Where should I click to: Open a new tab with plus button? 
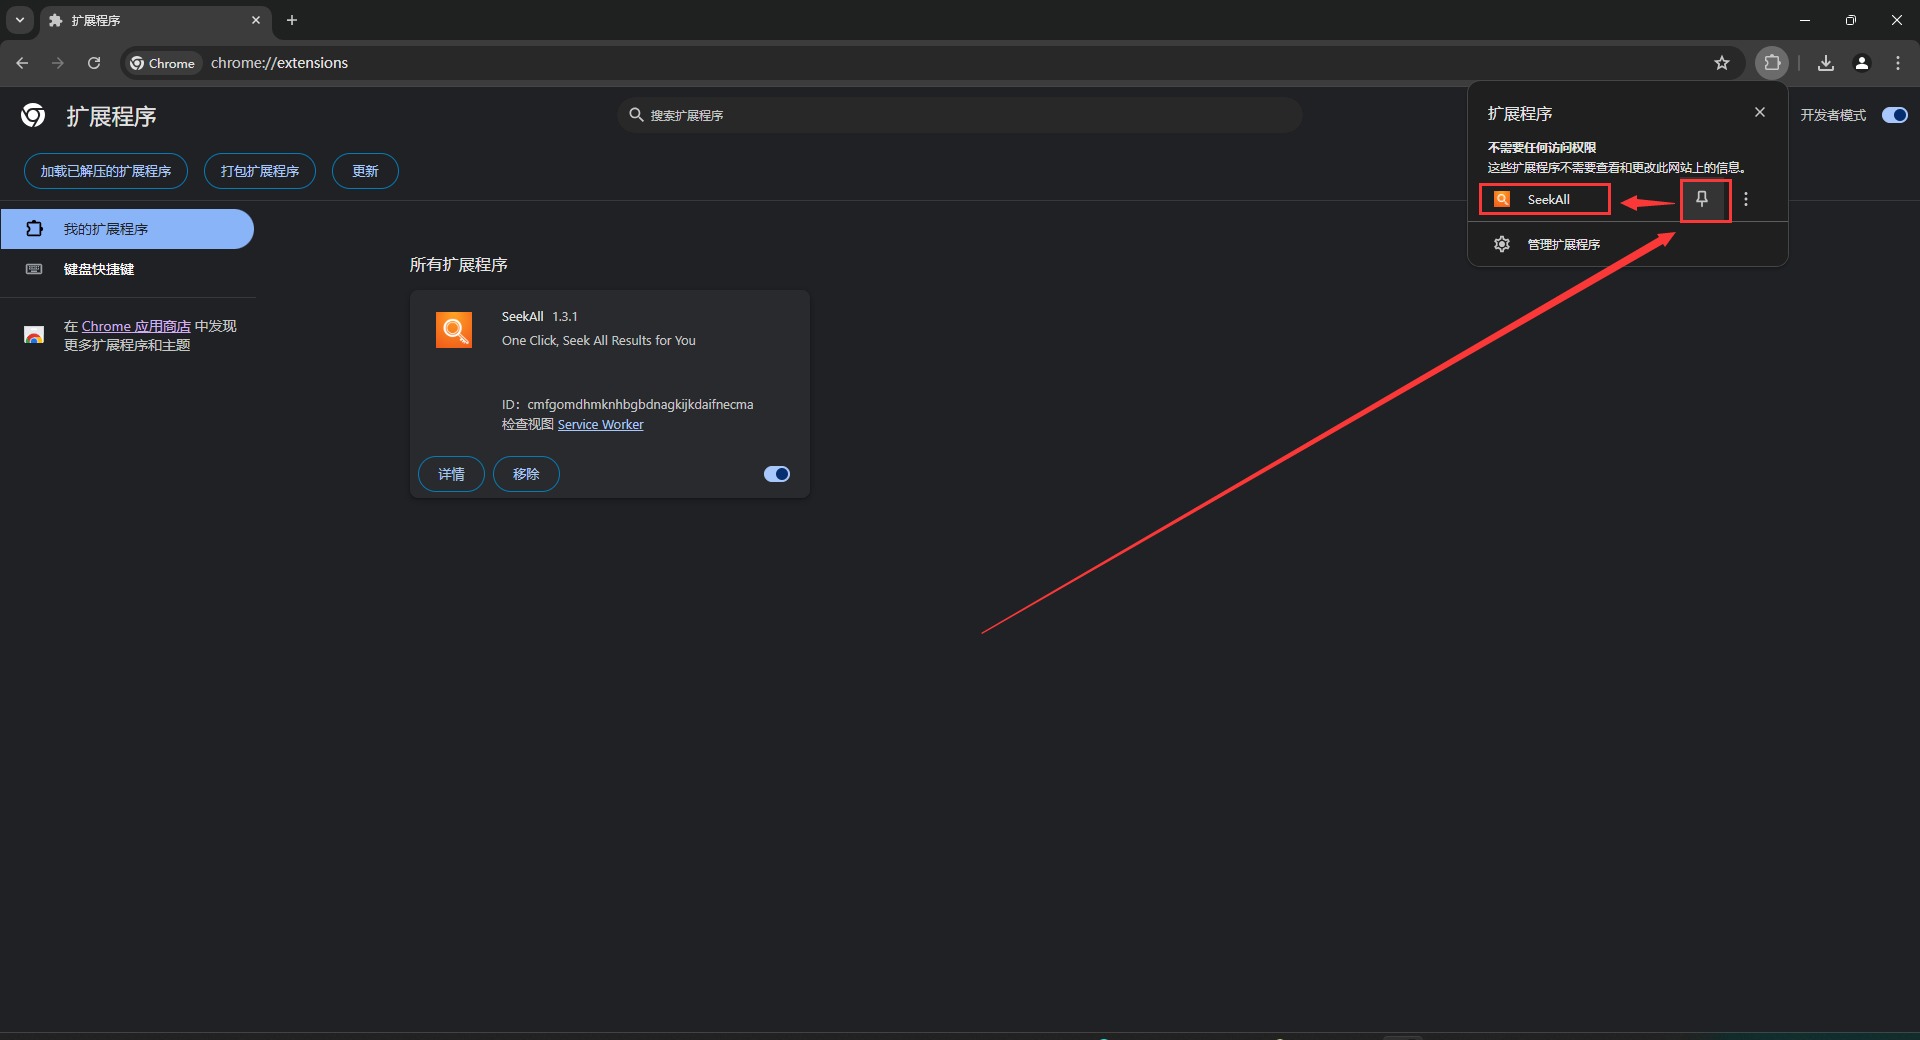[292, 20]
